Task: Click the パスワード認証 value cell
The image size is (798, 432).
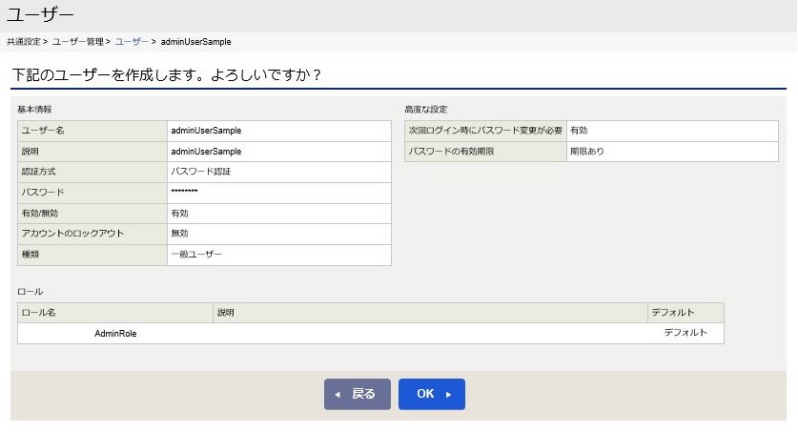Action: (279, 172)
